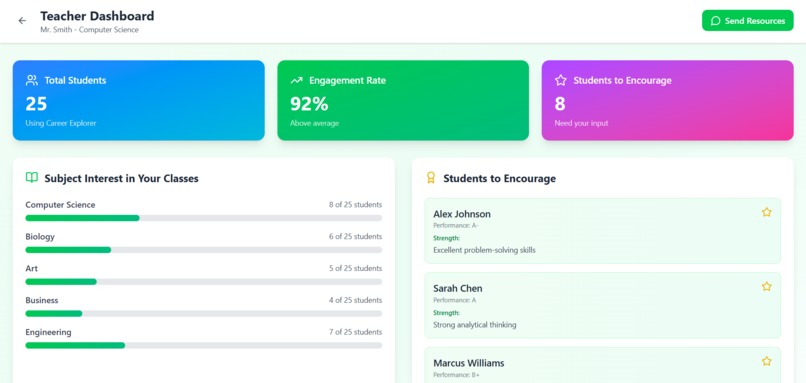The height and width of the screenshot is (383, 806).
Task: Open the Total Students card
Action: [x=139, y=100]
